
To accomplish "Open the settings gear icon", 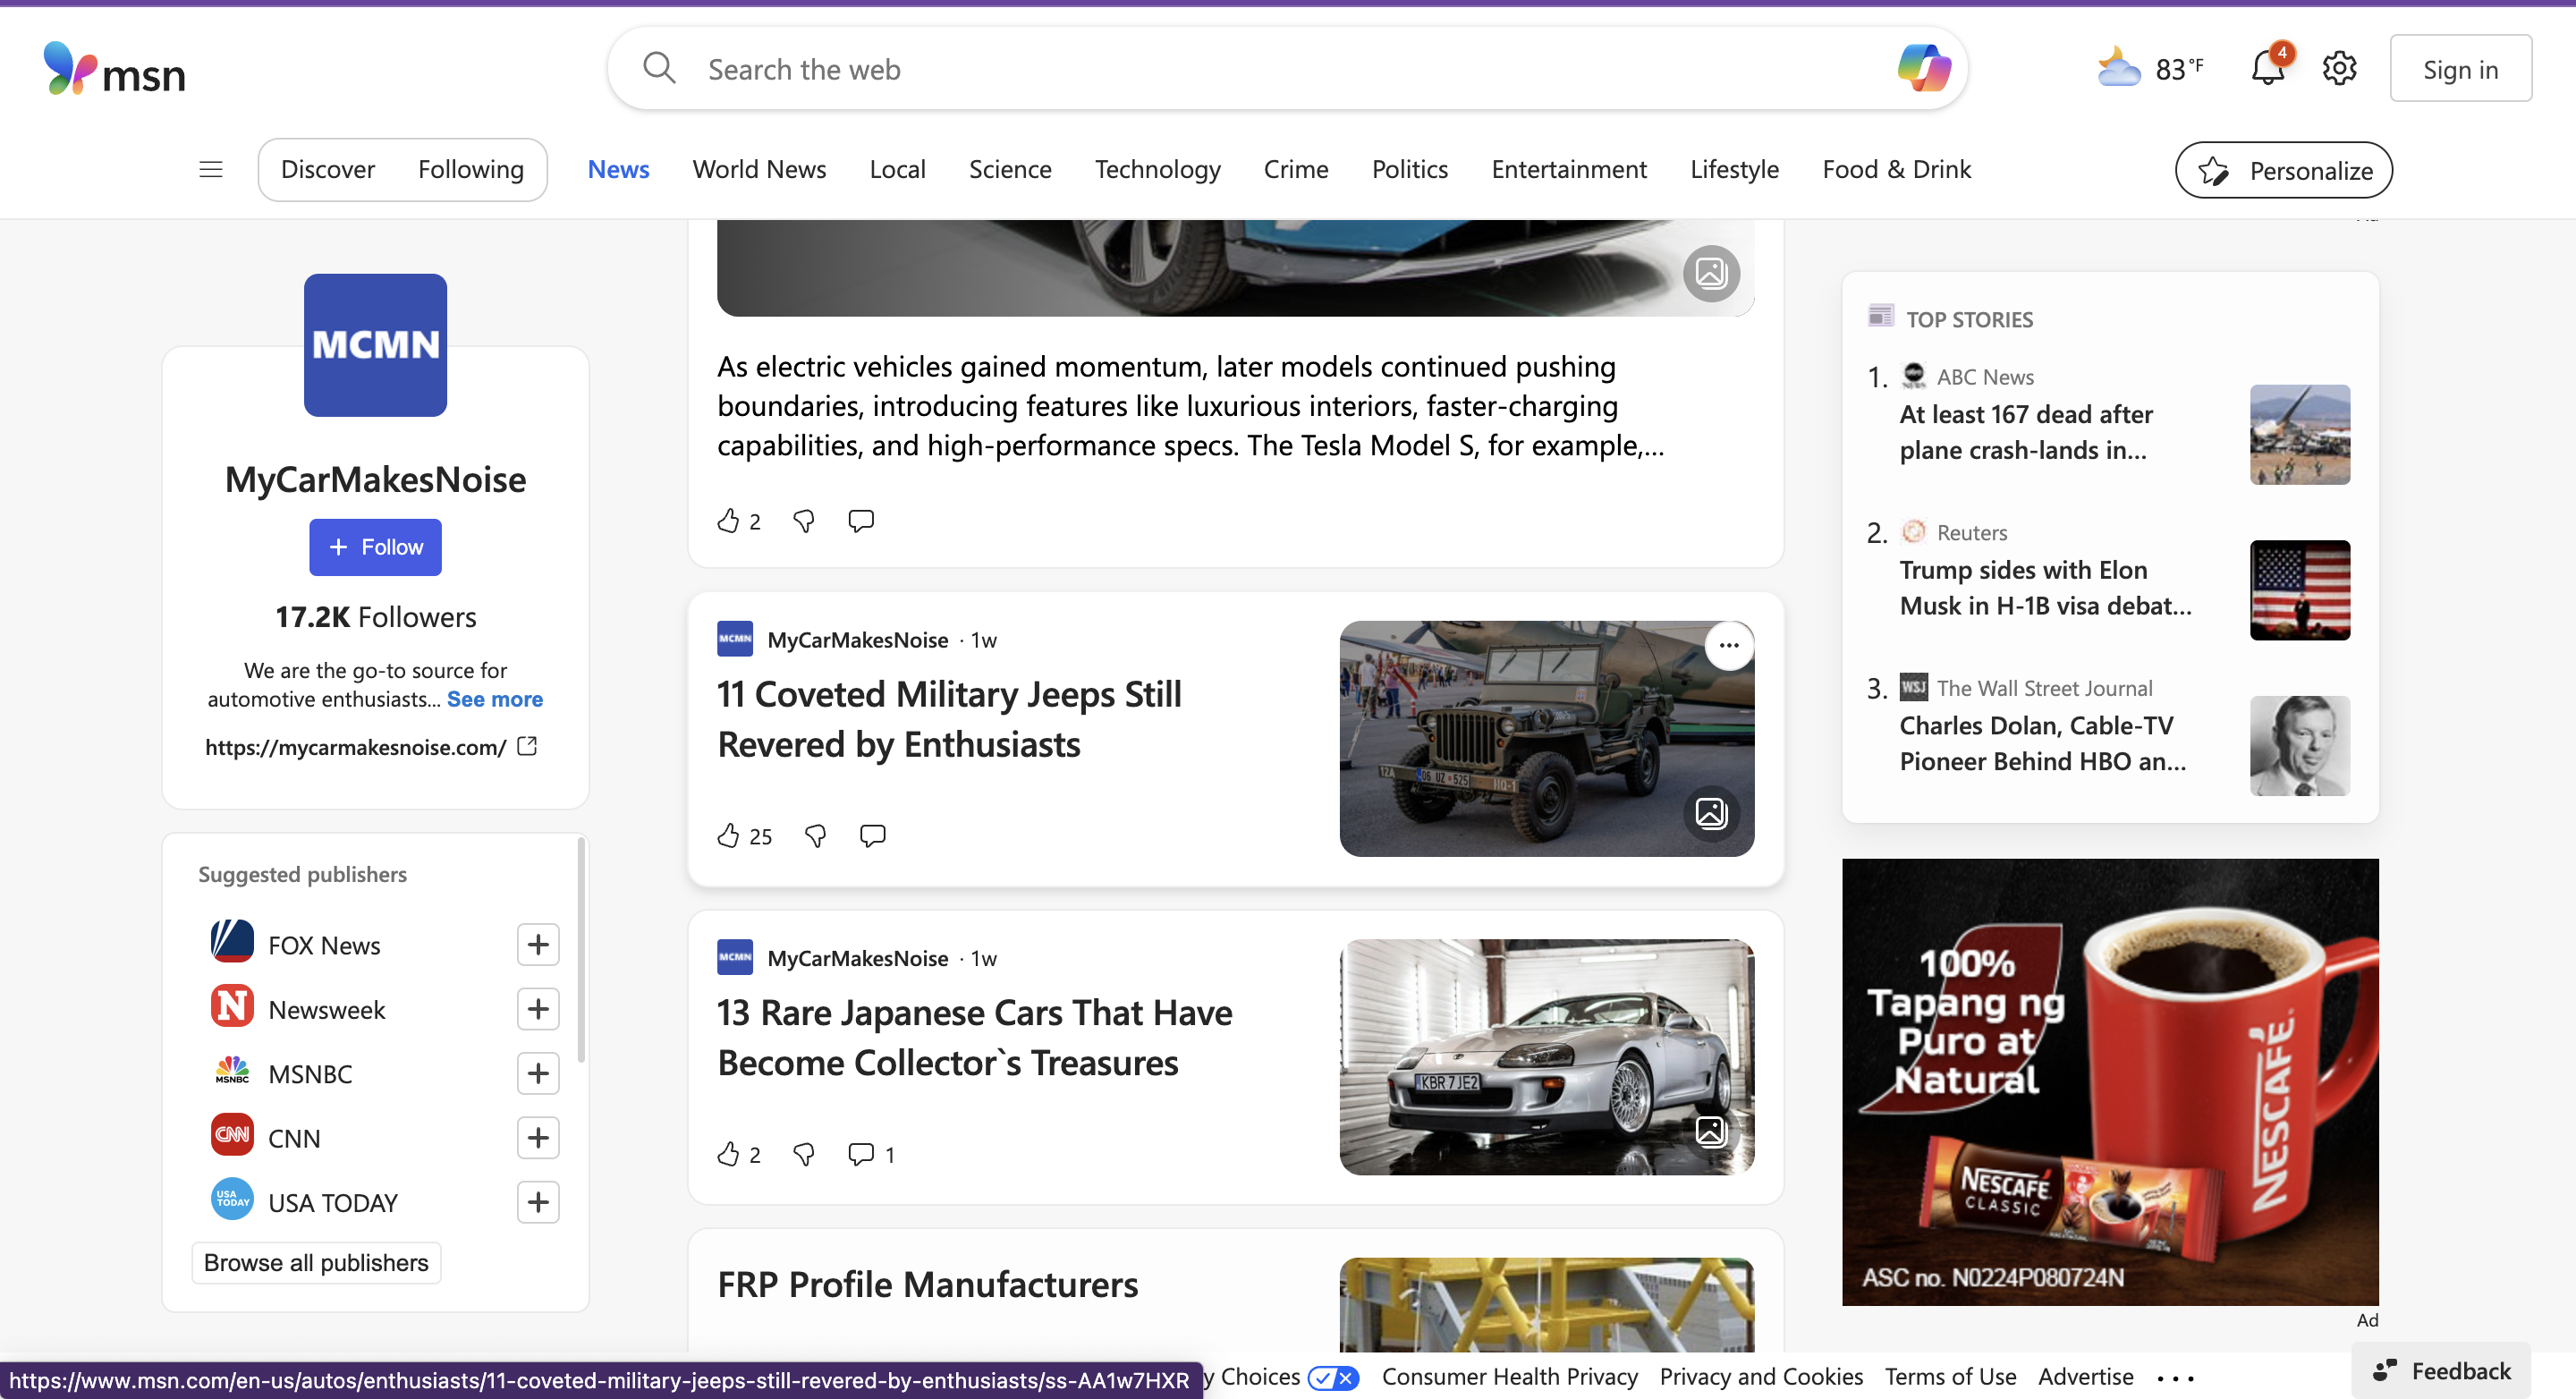I will [x=2339, y=68].
